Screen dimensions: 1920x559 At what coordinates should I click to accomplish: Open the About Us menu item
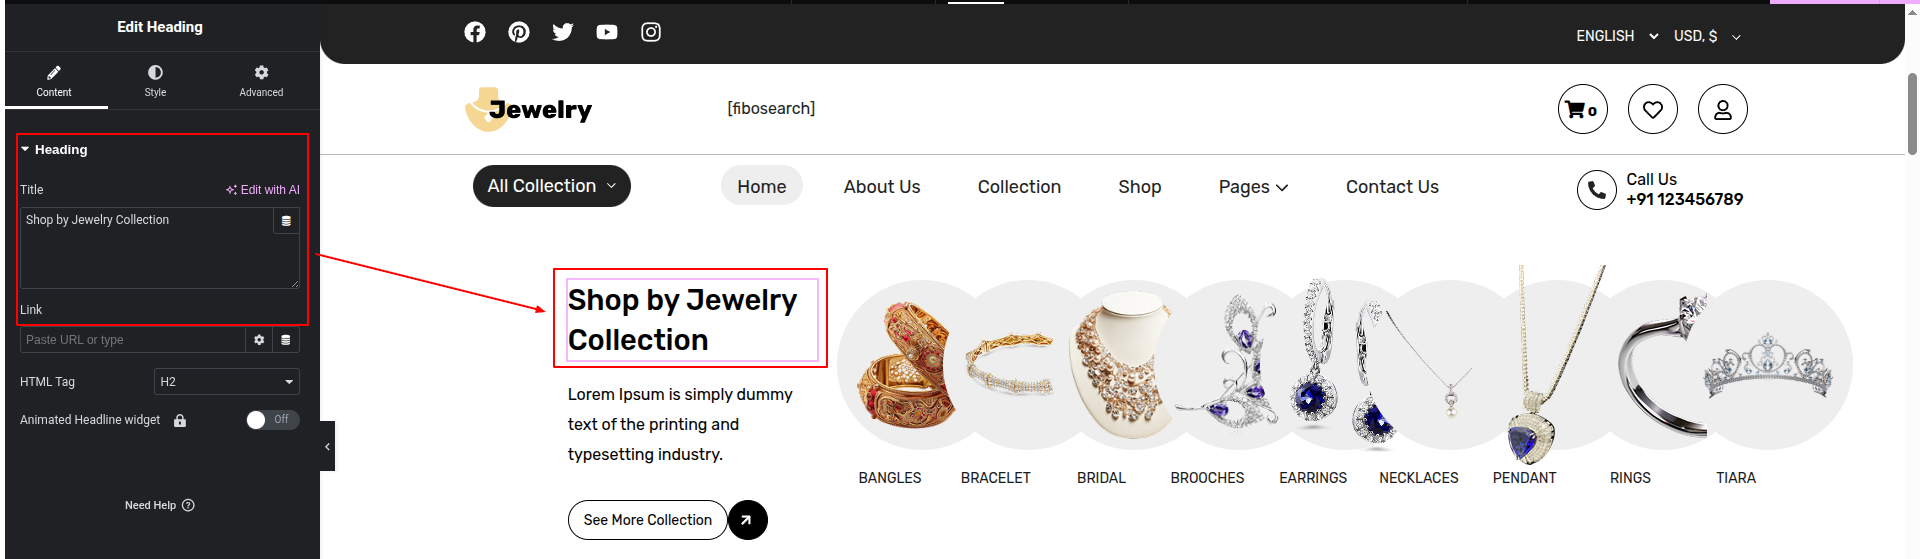coord(881,187)
